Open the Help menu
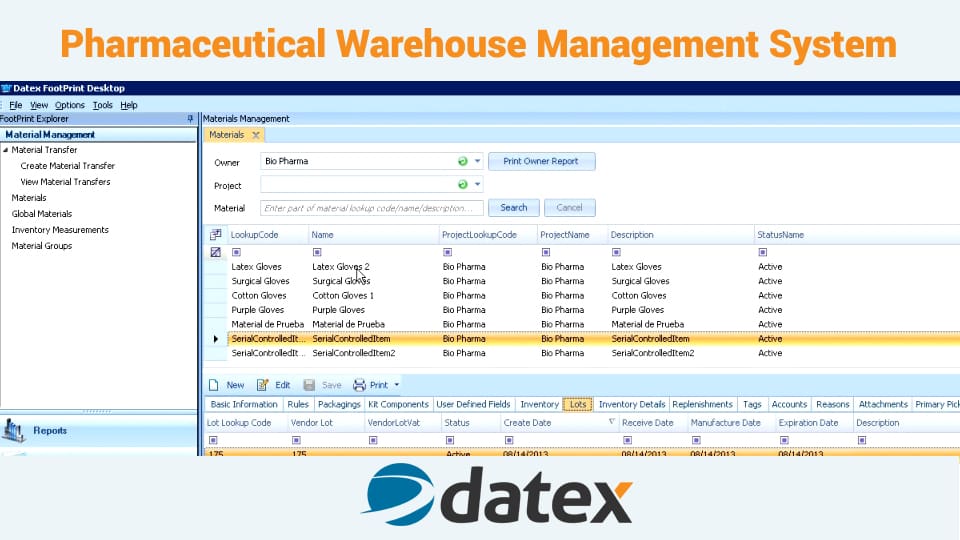Viewport: 960px width, 540px height. (x=129, y=105)
